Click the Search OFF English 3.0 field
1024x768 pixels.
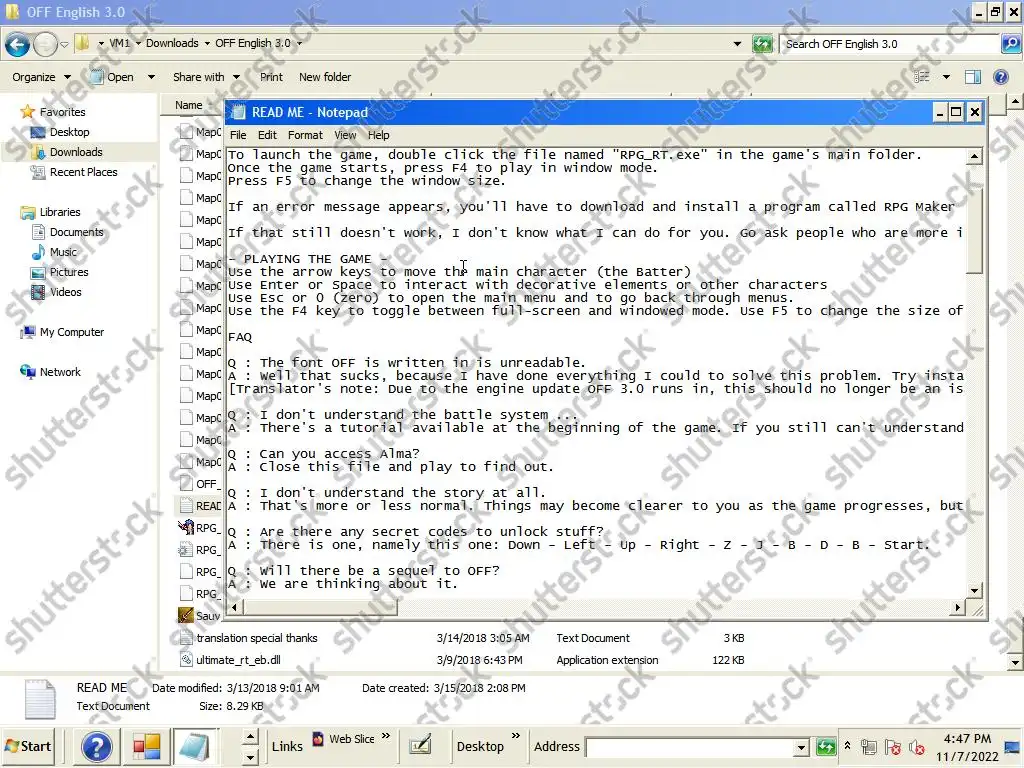tap(889, 44)
